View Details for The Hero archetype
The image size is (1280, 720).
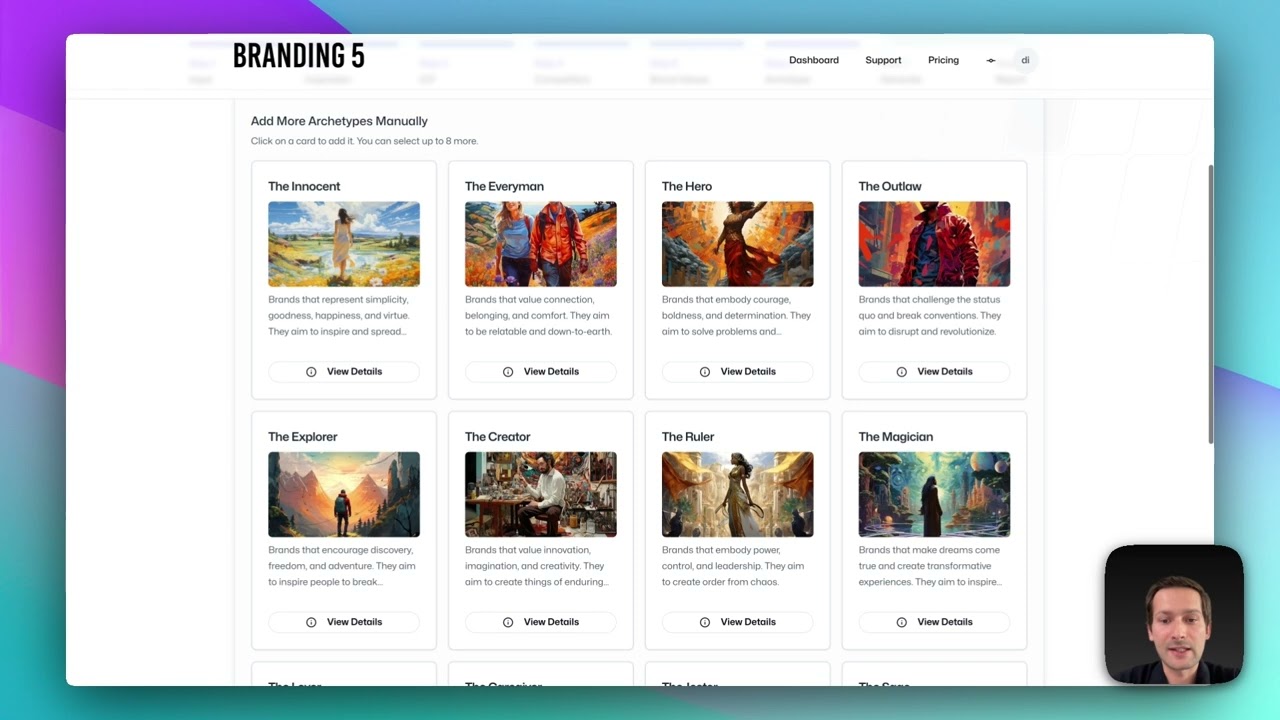point(738,372)
